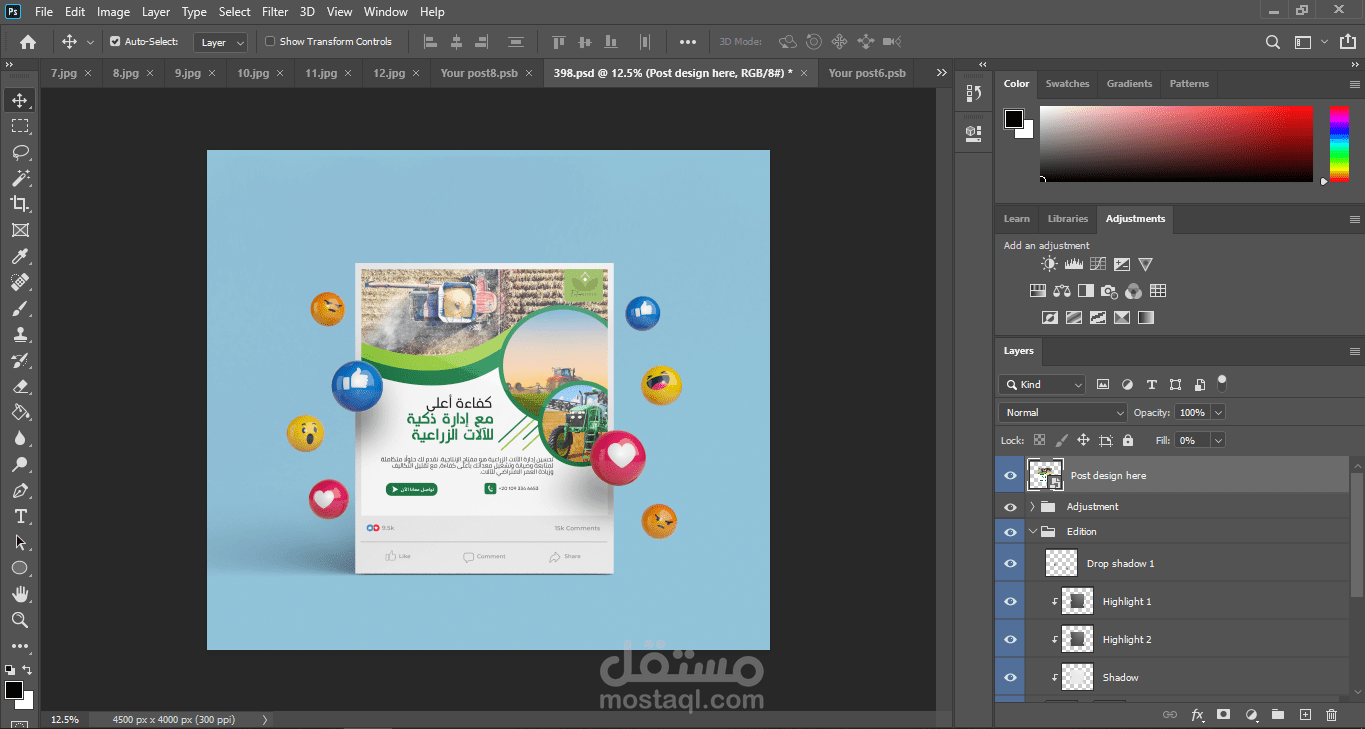The width and height of the screenshot is (1365, 729).
Task: Select the Eyedropper tool
Action: (x=20, y=256)
